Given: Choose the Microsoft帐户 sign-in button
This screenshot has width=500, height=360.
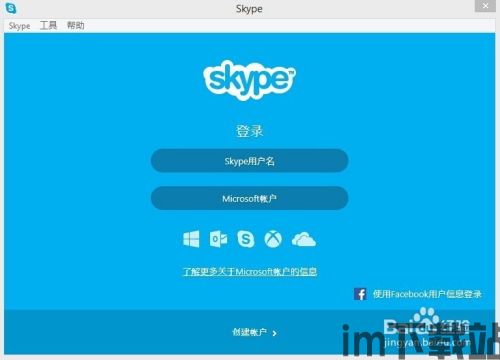Looking at the screenshot, I should (x=250, y=199).
